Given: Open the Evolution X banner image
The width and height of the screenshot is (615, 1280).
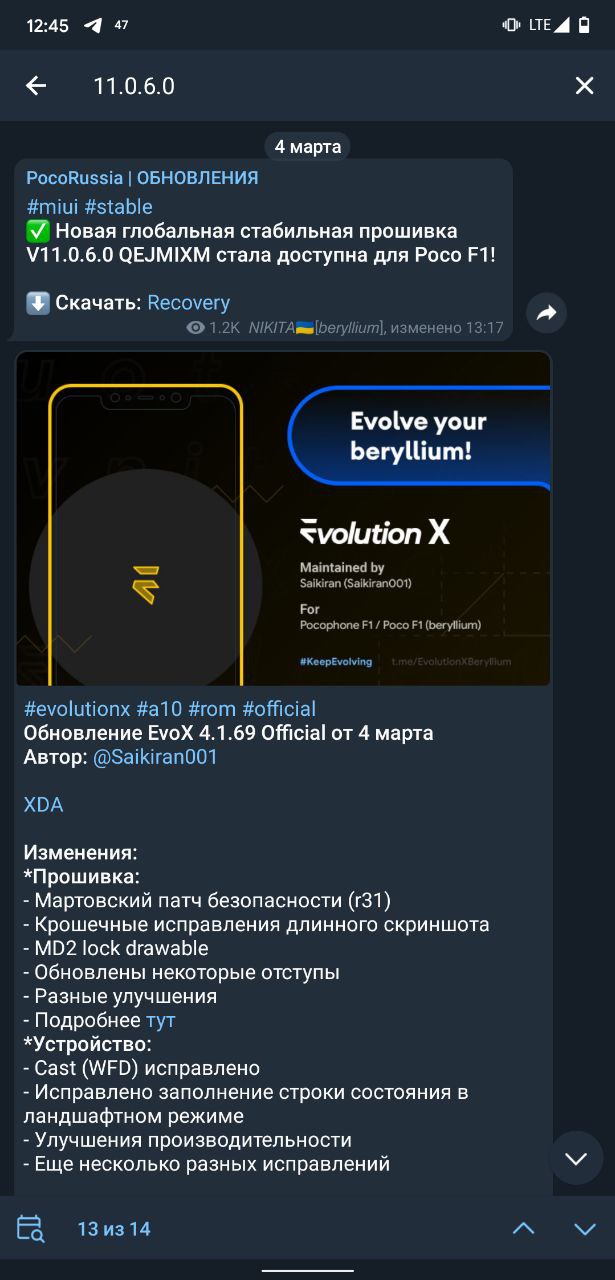Looking at the screenshot, I should [283, 518].
